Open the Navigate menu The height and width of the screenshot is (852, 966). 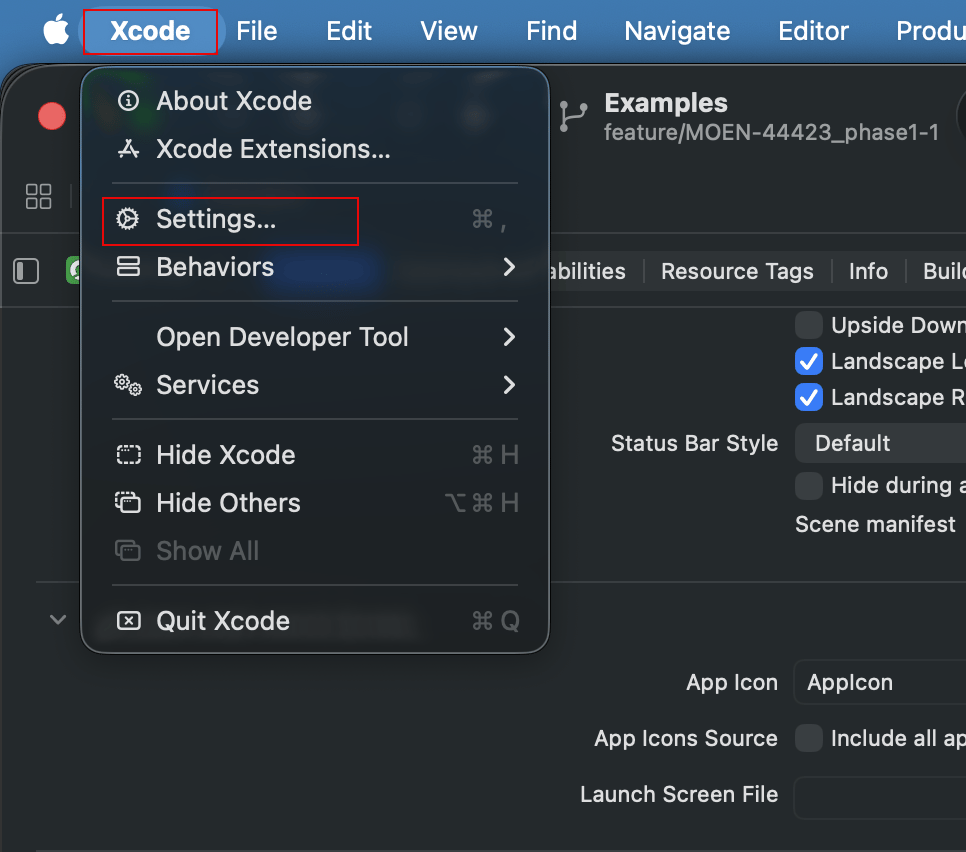click(x=677, y=31)
